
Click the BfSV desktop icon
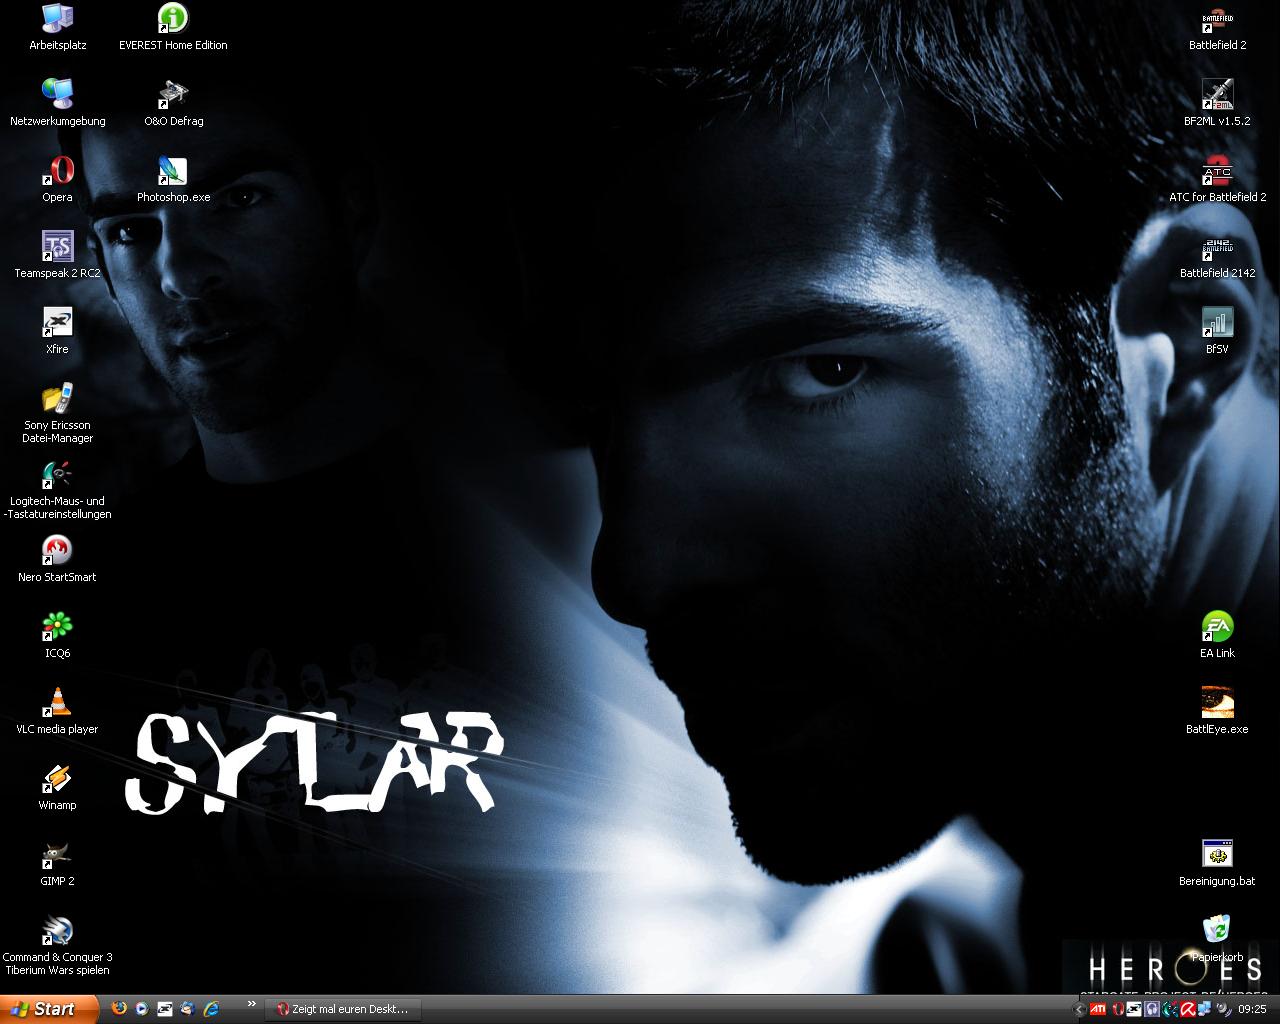tap(1217, 331)
